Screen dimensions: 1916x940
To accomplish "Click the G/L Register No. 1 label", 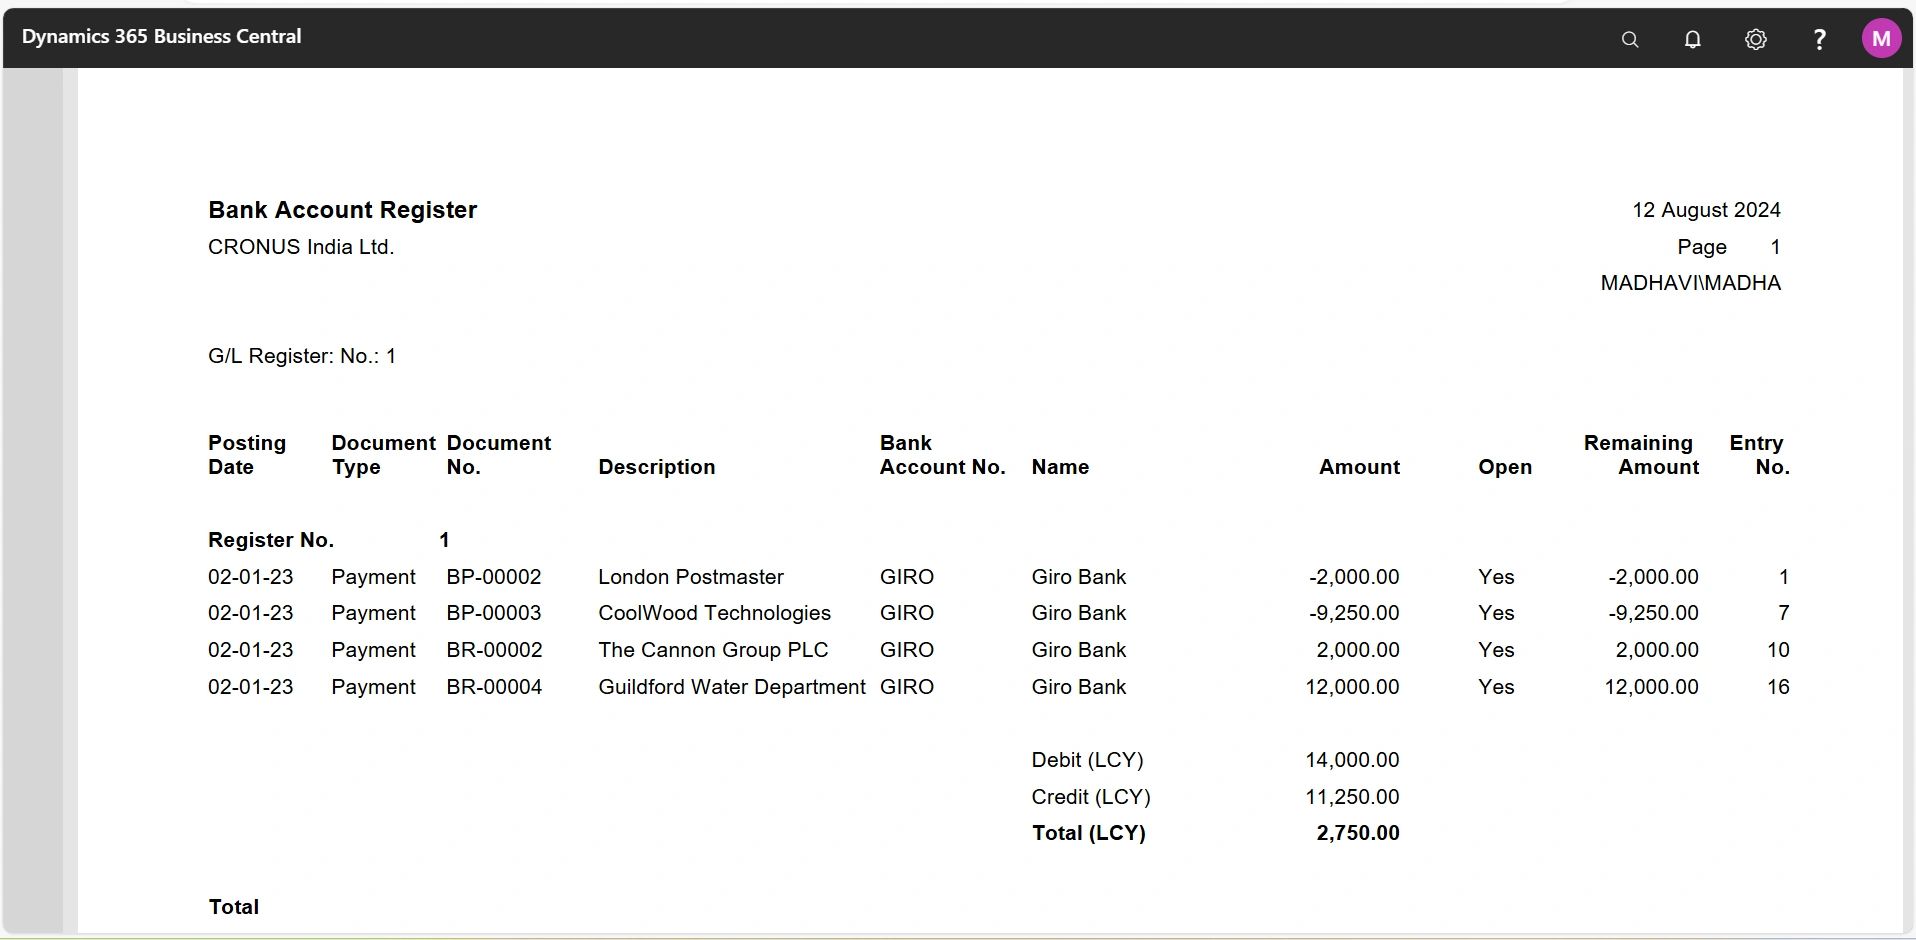I will click(301, 356).
